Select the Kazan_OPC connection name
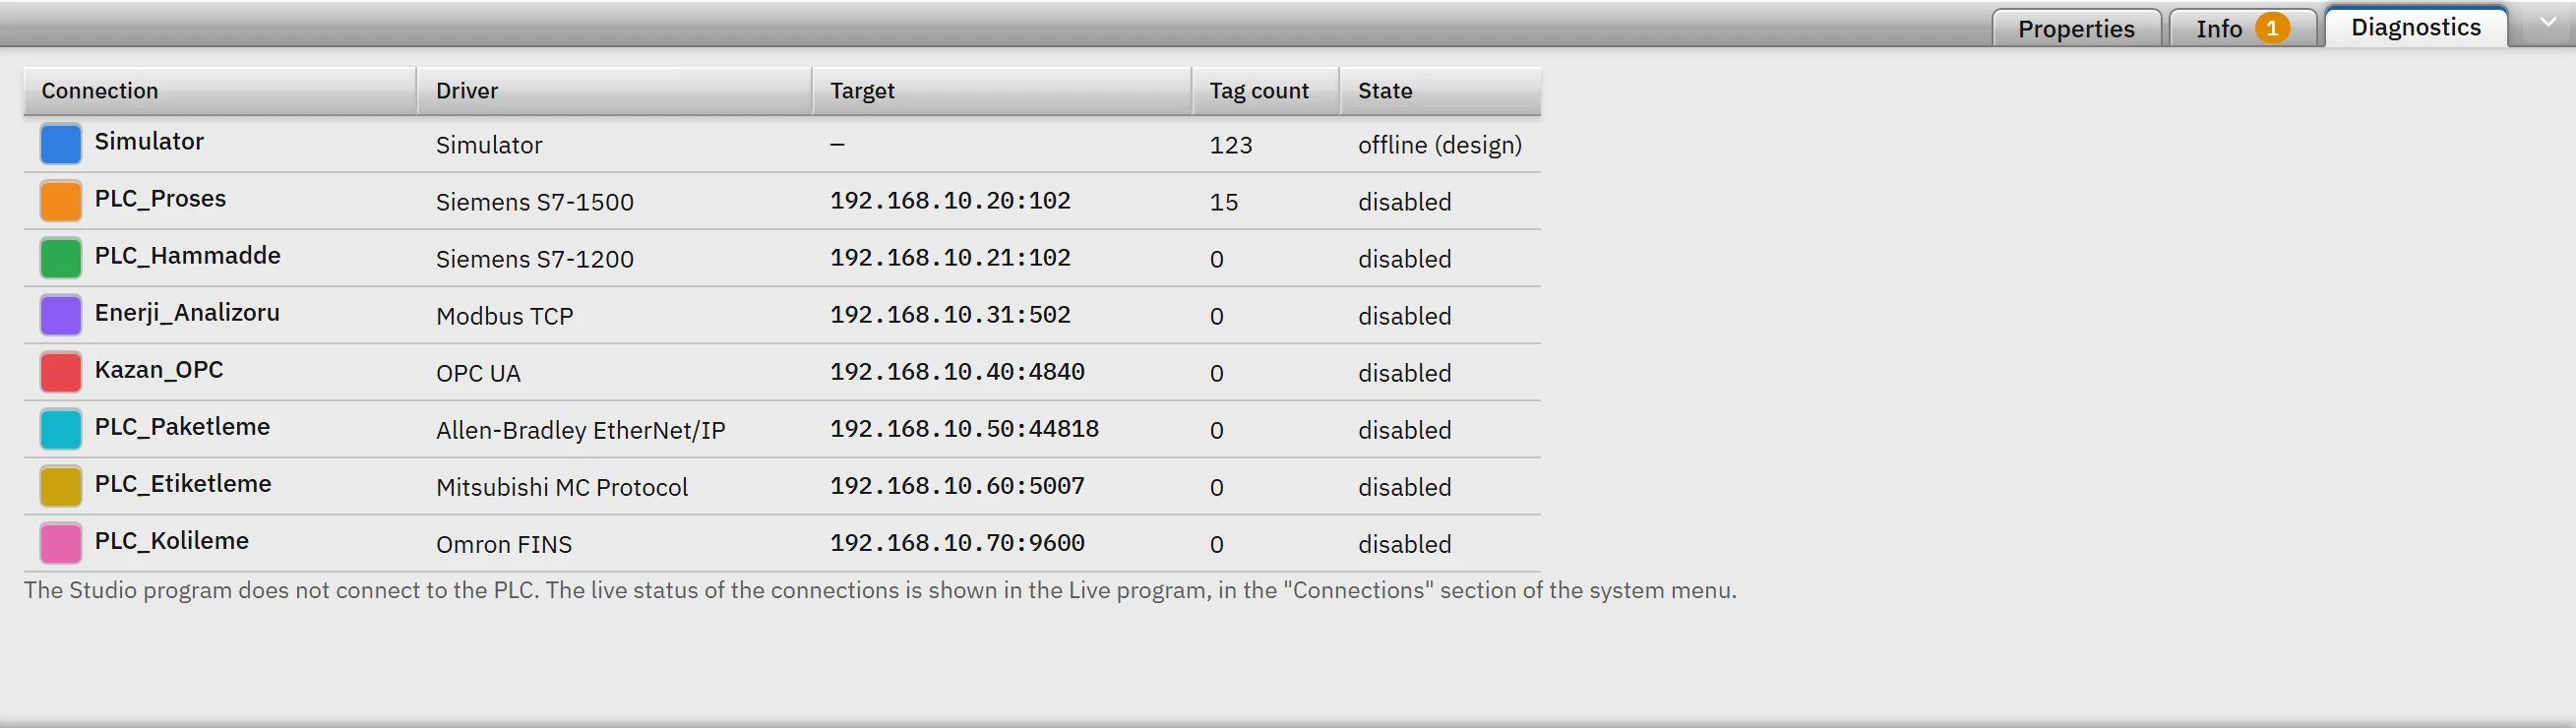The width and height of the screenshot is (2576, 728). tap(159, 370)
